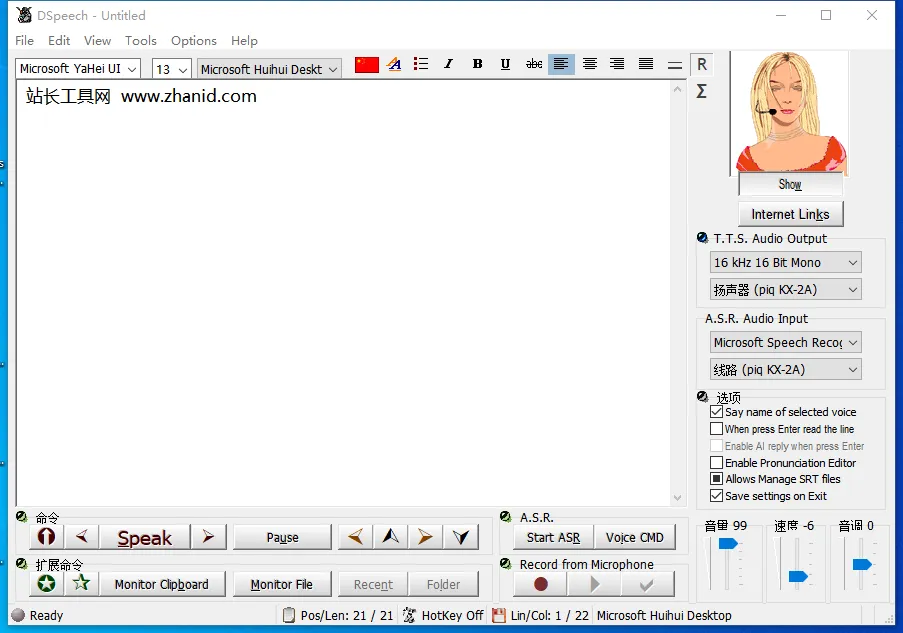Viewport: 903px width, 633px height.
Task: Click the Internet Links button
Action: pyautogui.click(x=790, y=214)
